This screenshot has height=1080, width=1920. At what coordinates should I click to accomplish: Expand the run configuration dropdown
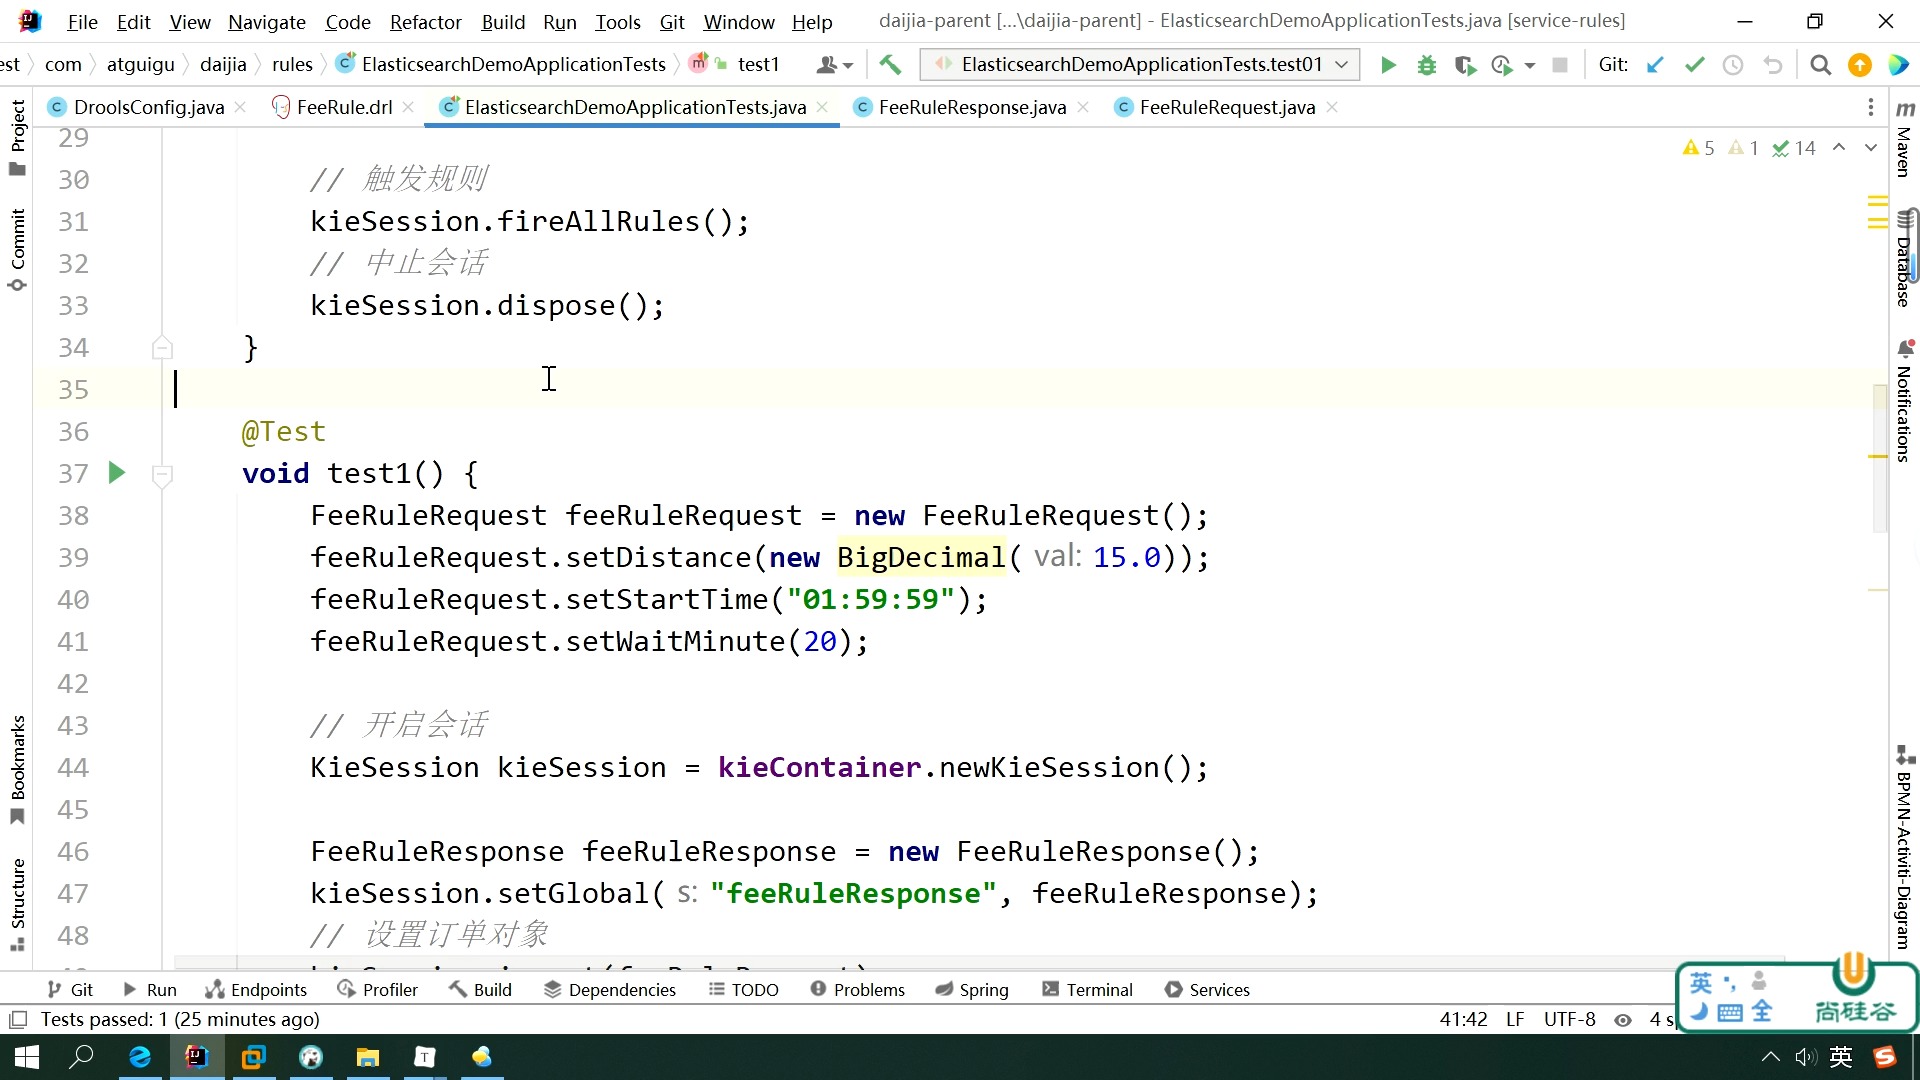[1341, 65]
